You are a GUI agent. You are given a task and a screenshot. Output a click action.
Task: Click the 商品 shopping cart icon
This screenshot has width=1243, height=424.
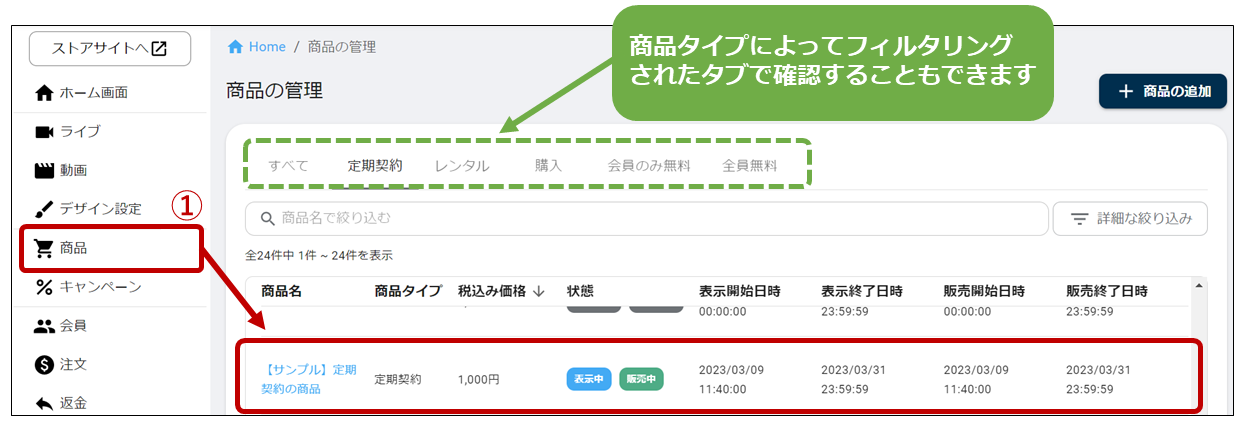click(x=44, y=248)
